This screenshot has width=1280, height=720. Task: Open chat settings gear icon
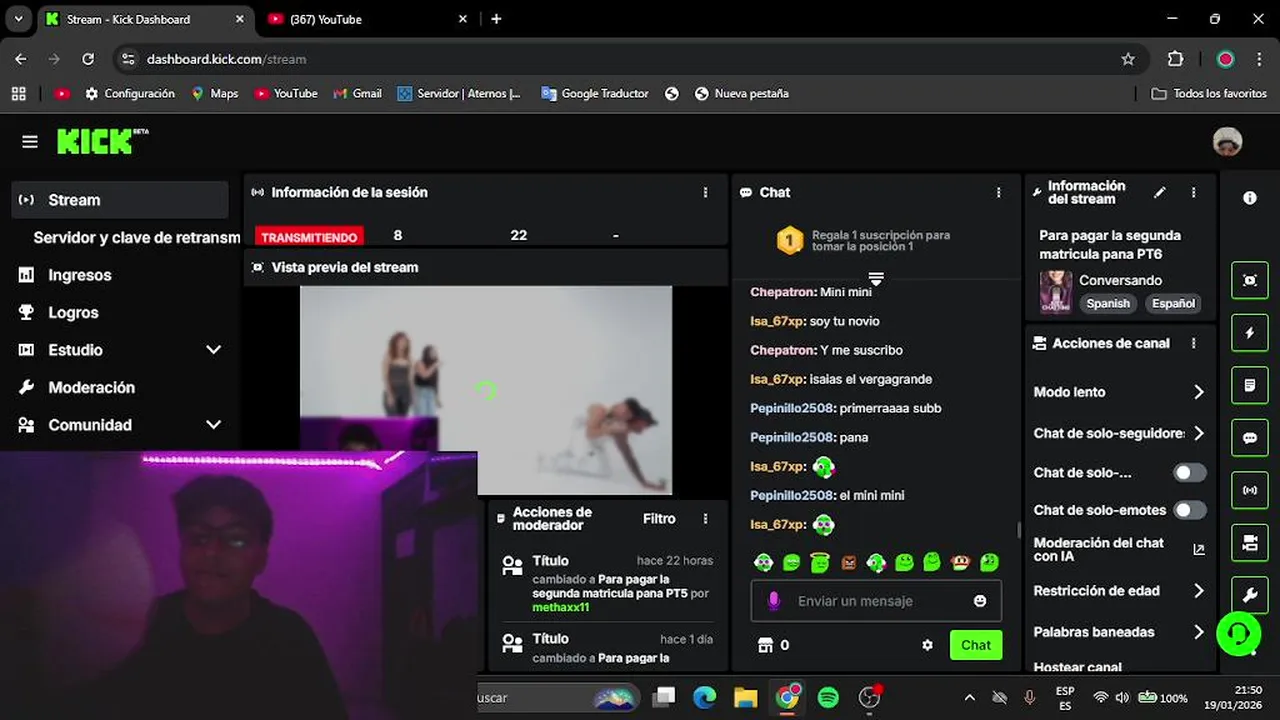[927, 645]
